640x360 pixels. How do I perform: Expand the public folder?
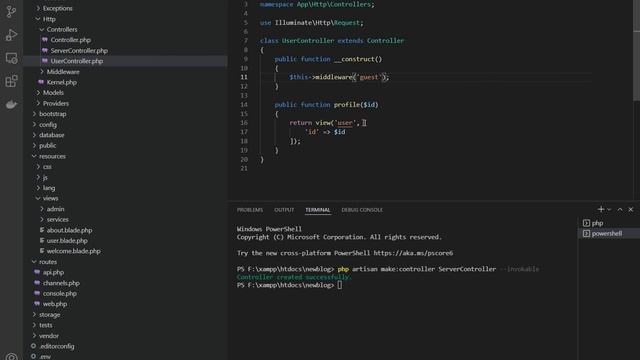(47, 145)
